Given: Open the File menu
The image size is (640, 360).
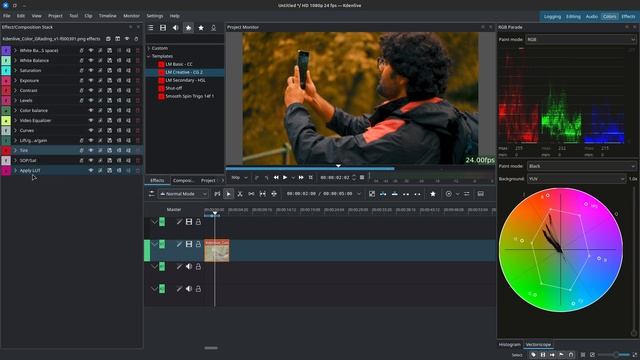Looking at the screenshot, I should coord(7,16).
